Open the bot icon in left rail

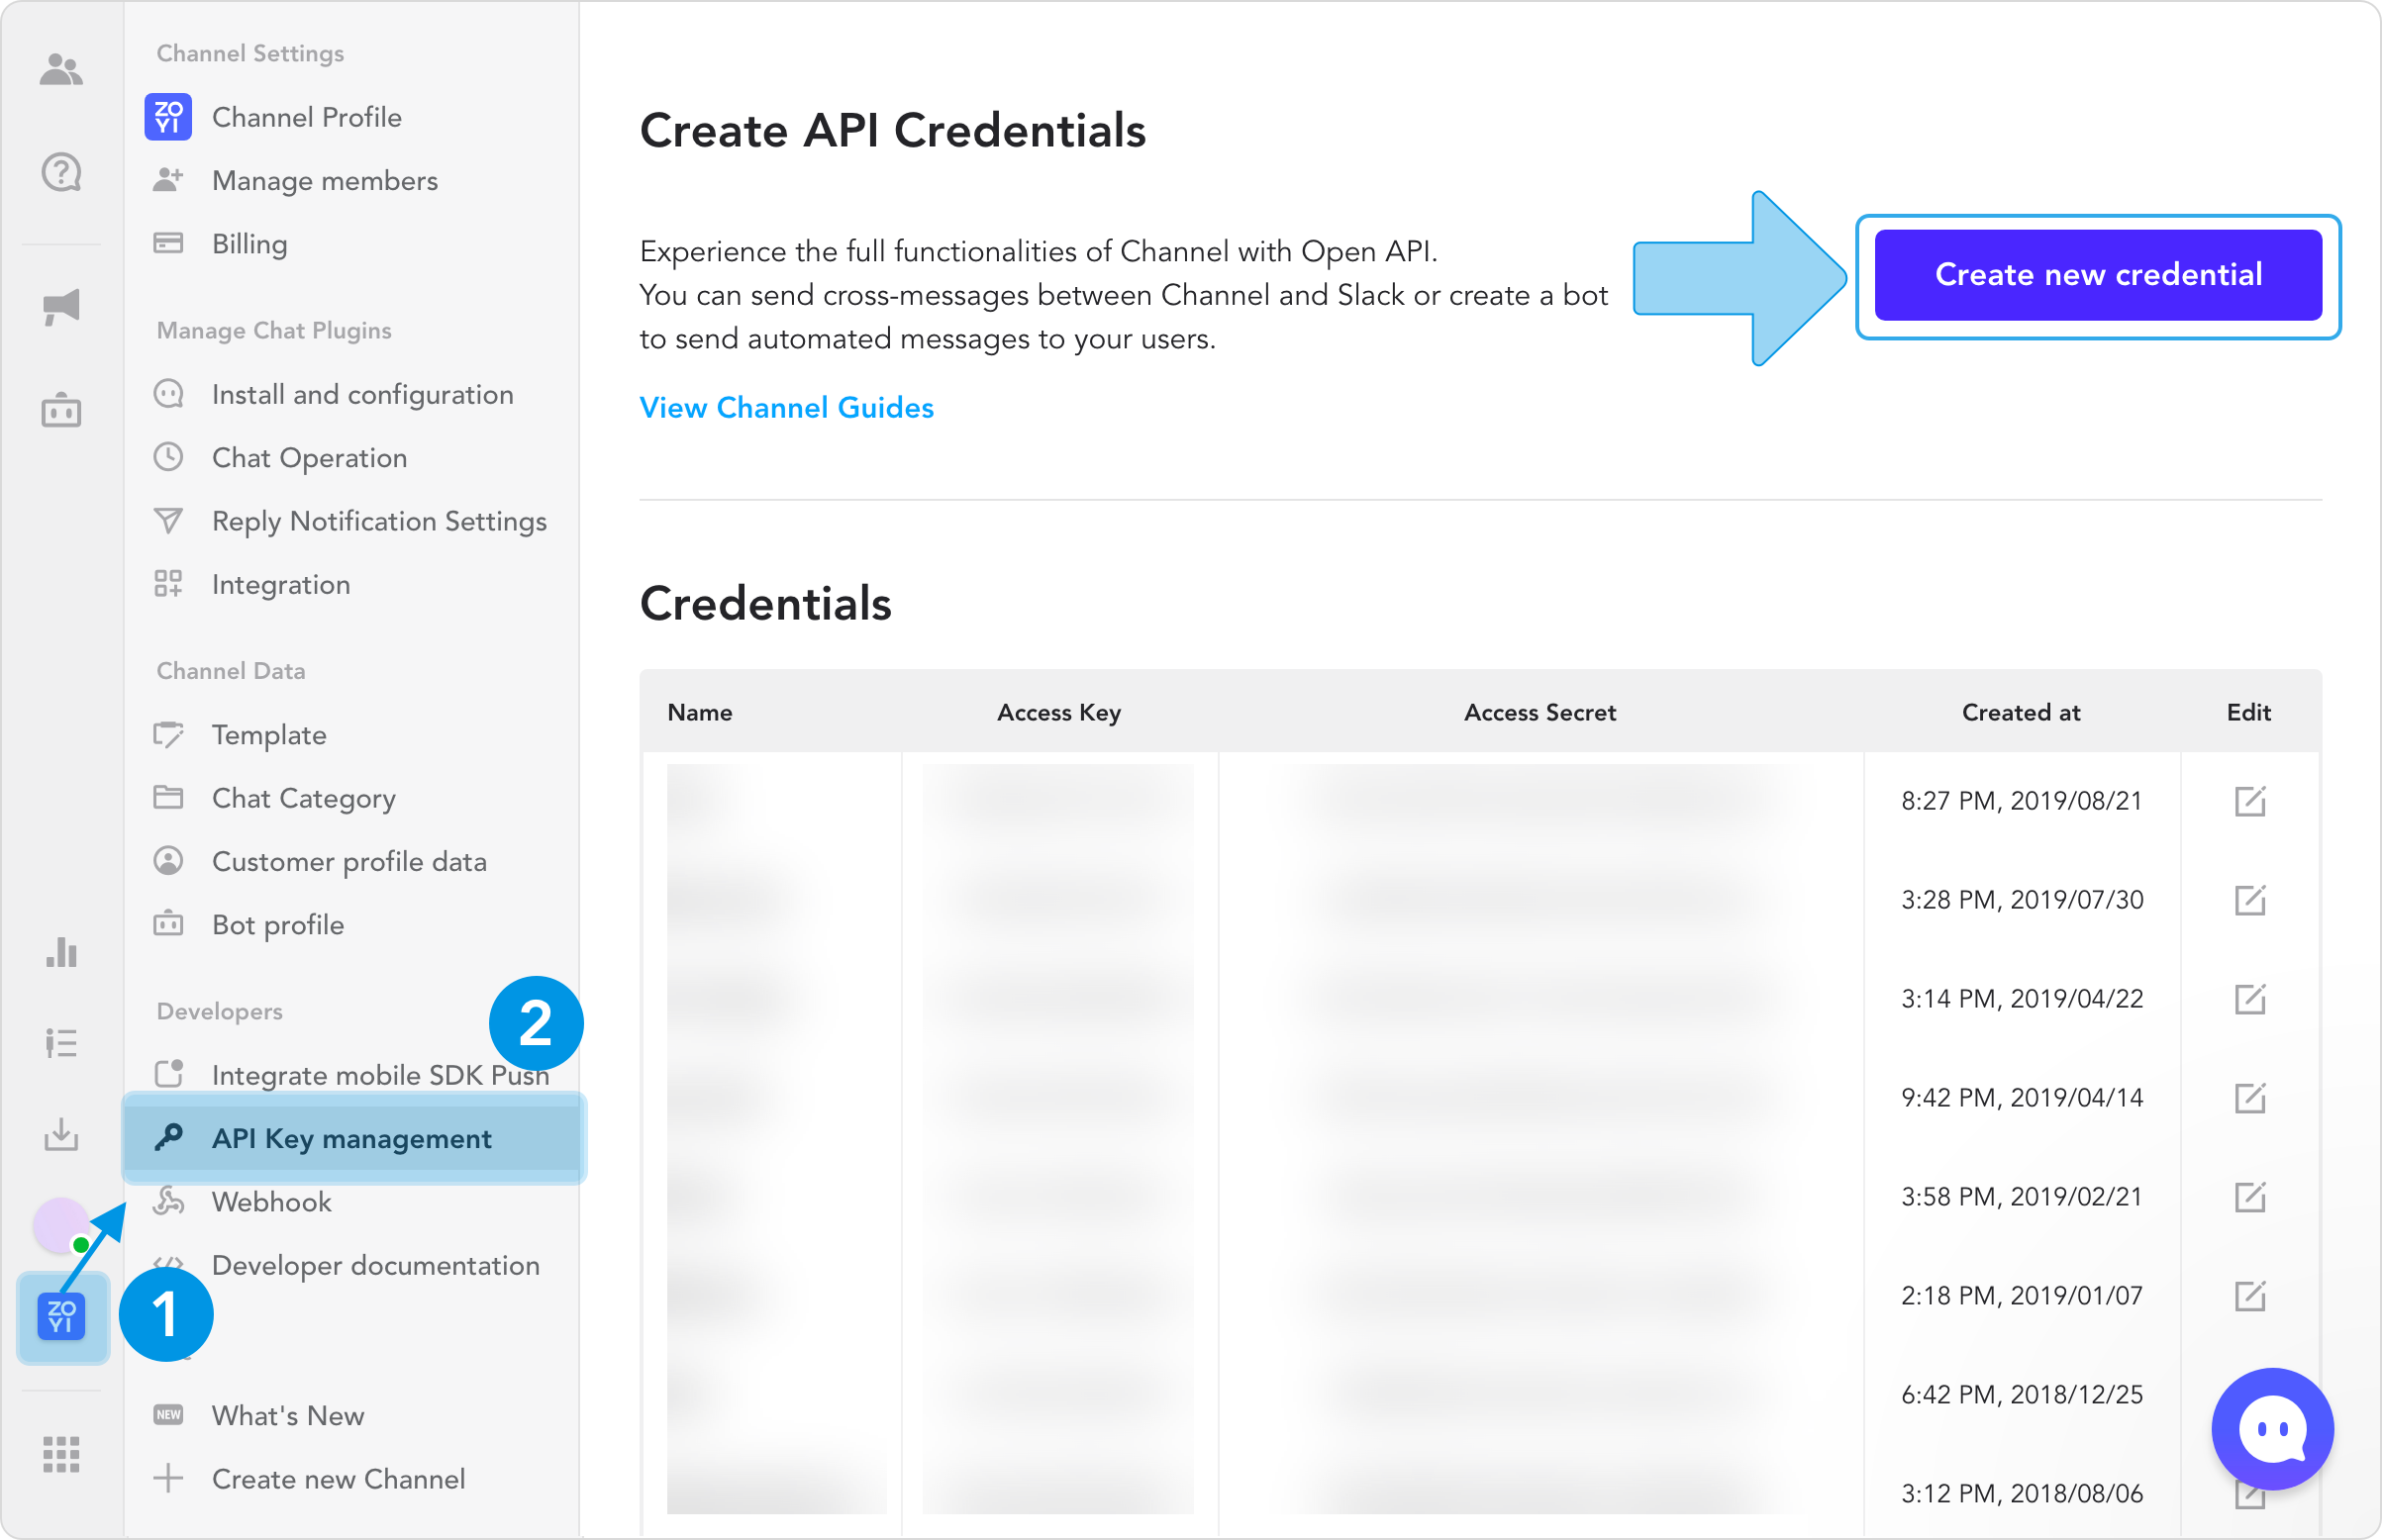point(61,410)
